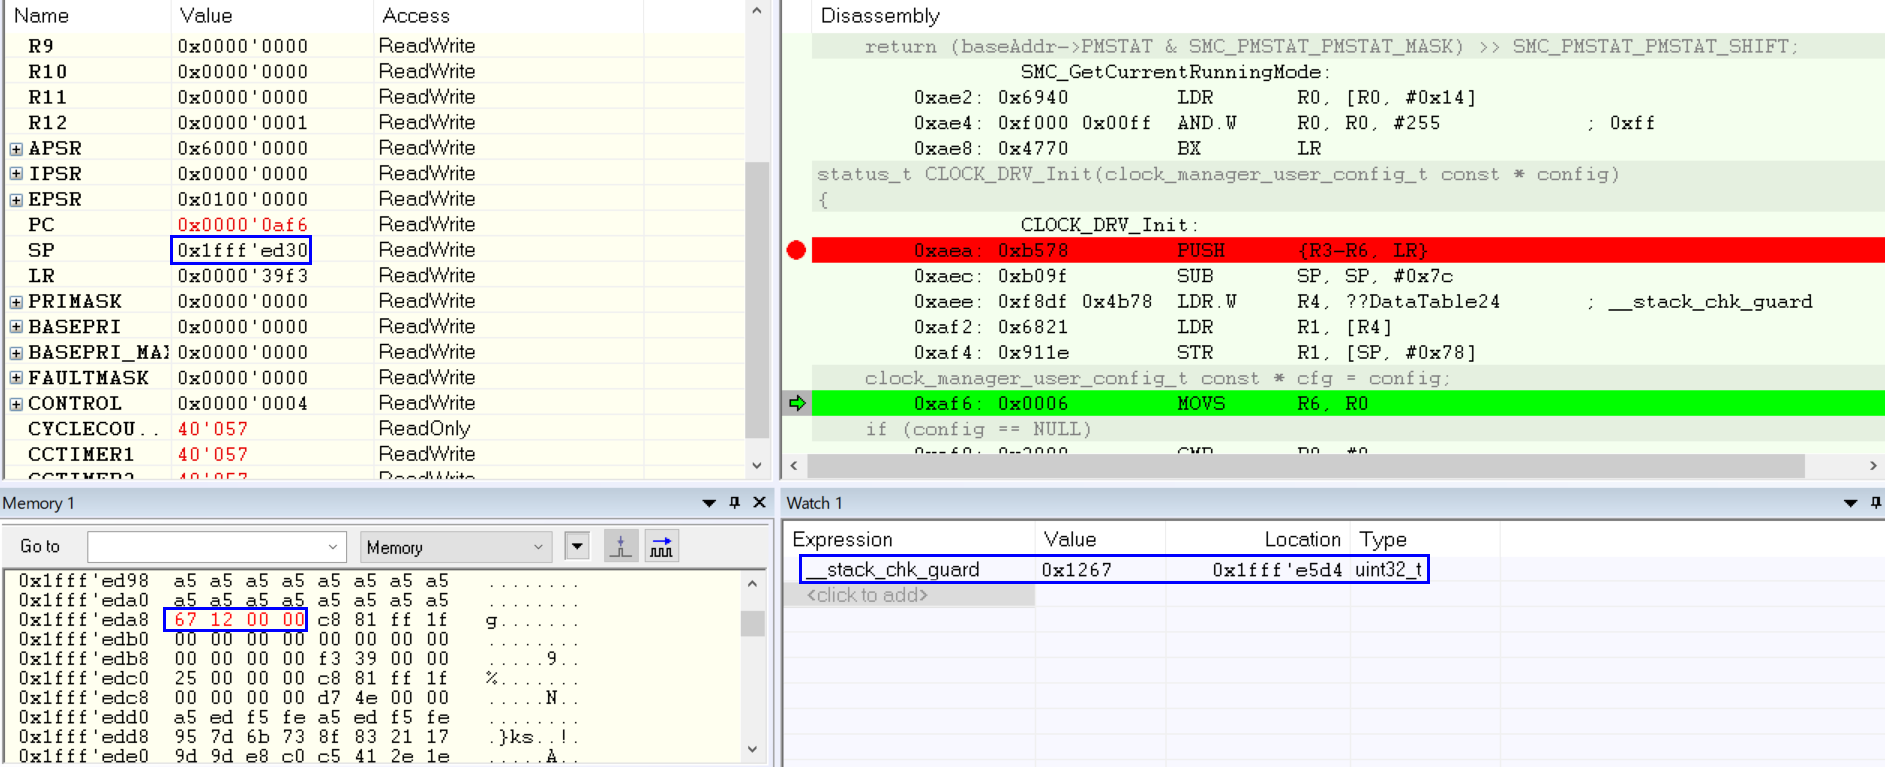Expand the PRIMASK register node

[16, 302]
